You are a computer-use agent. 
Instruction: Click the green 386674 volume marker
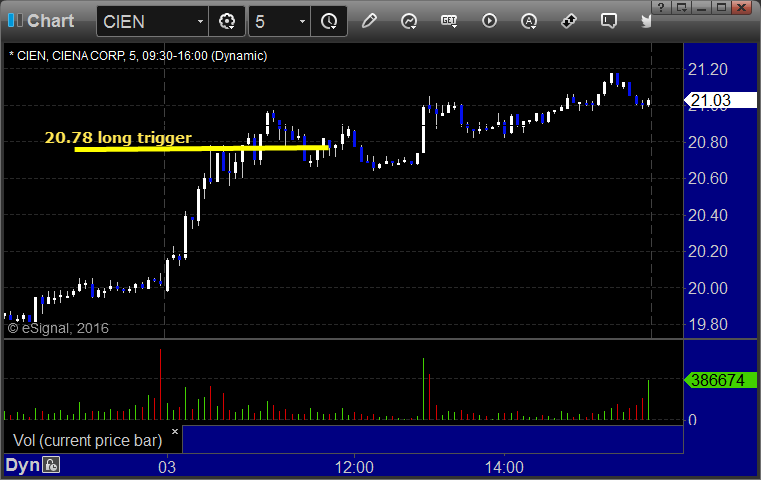[720, 380]
